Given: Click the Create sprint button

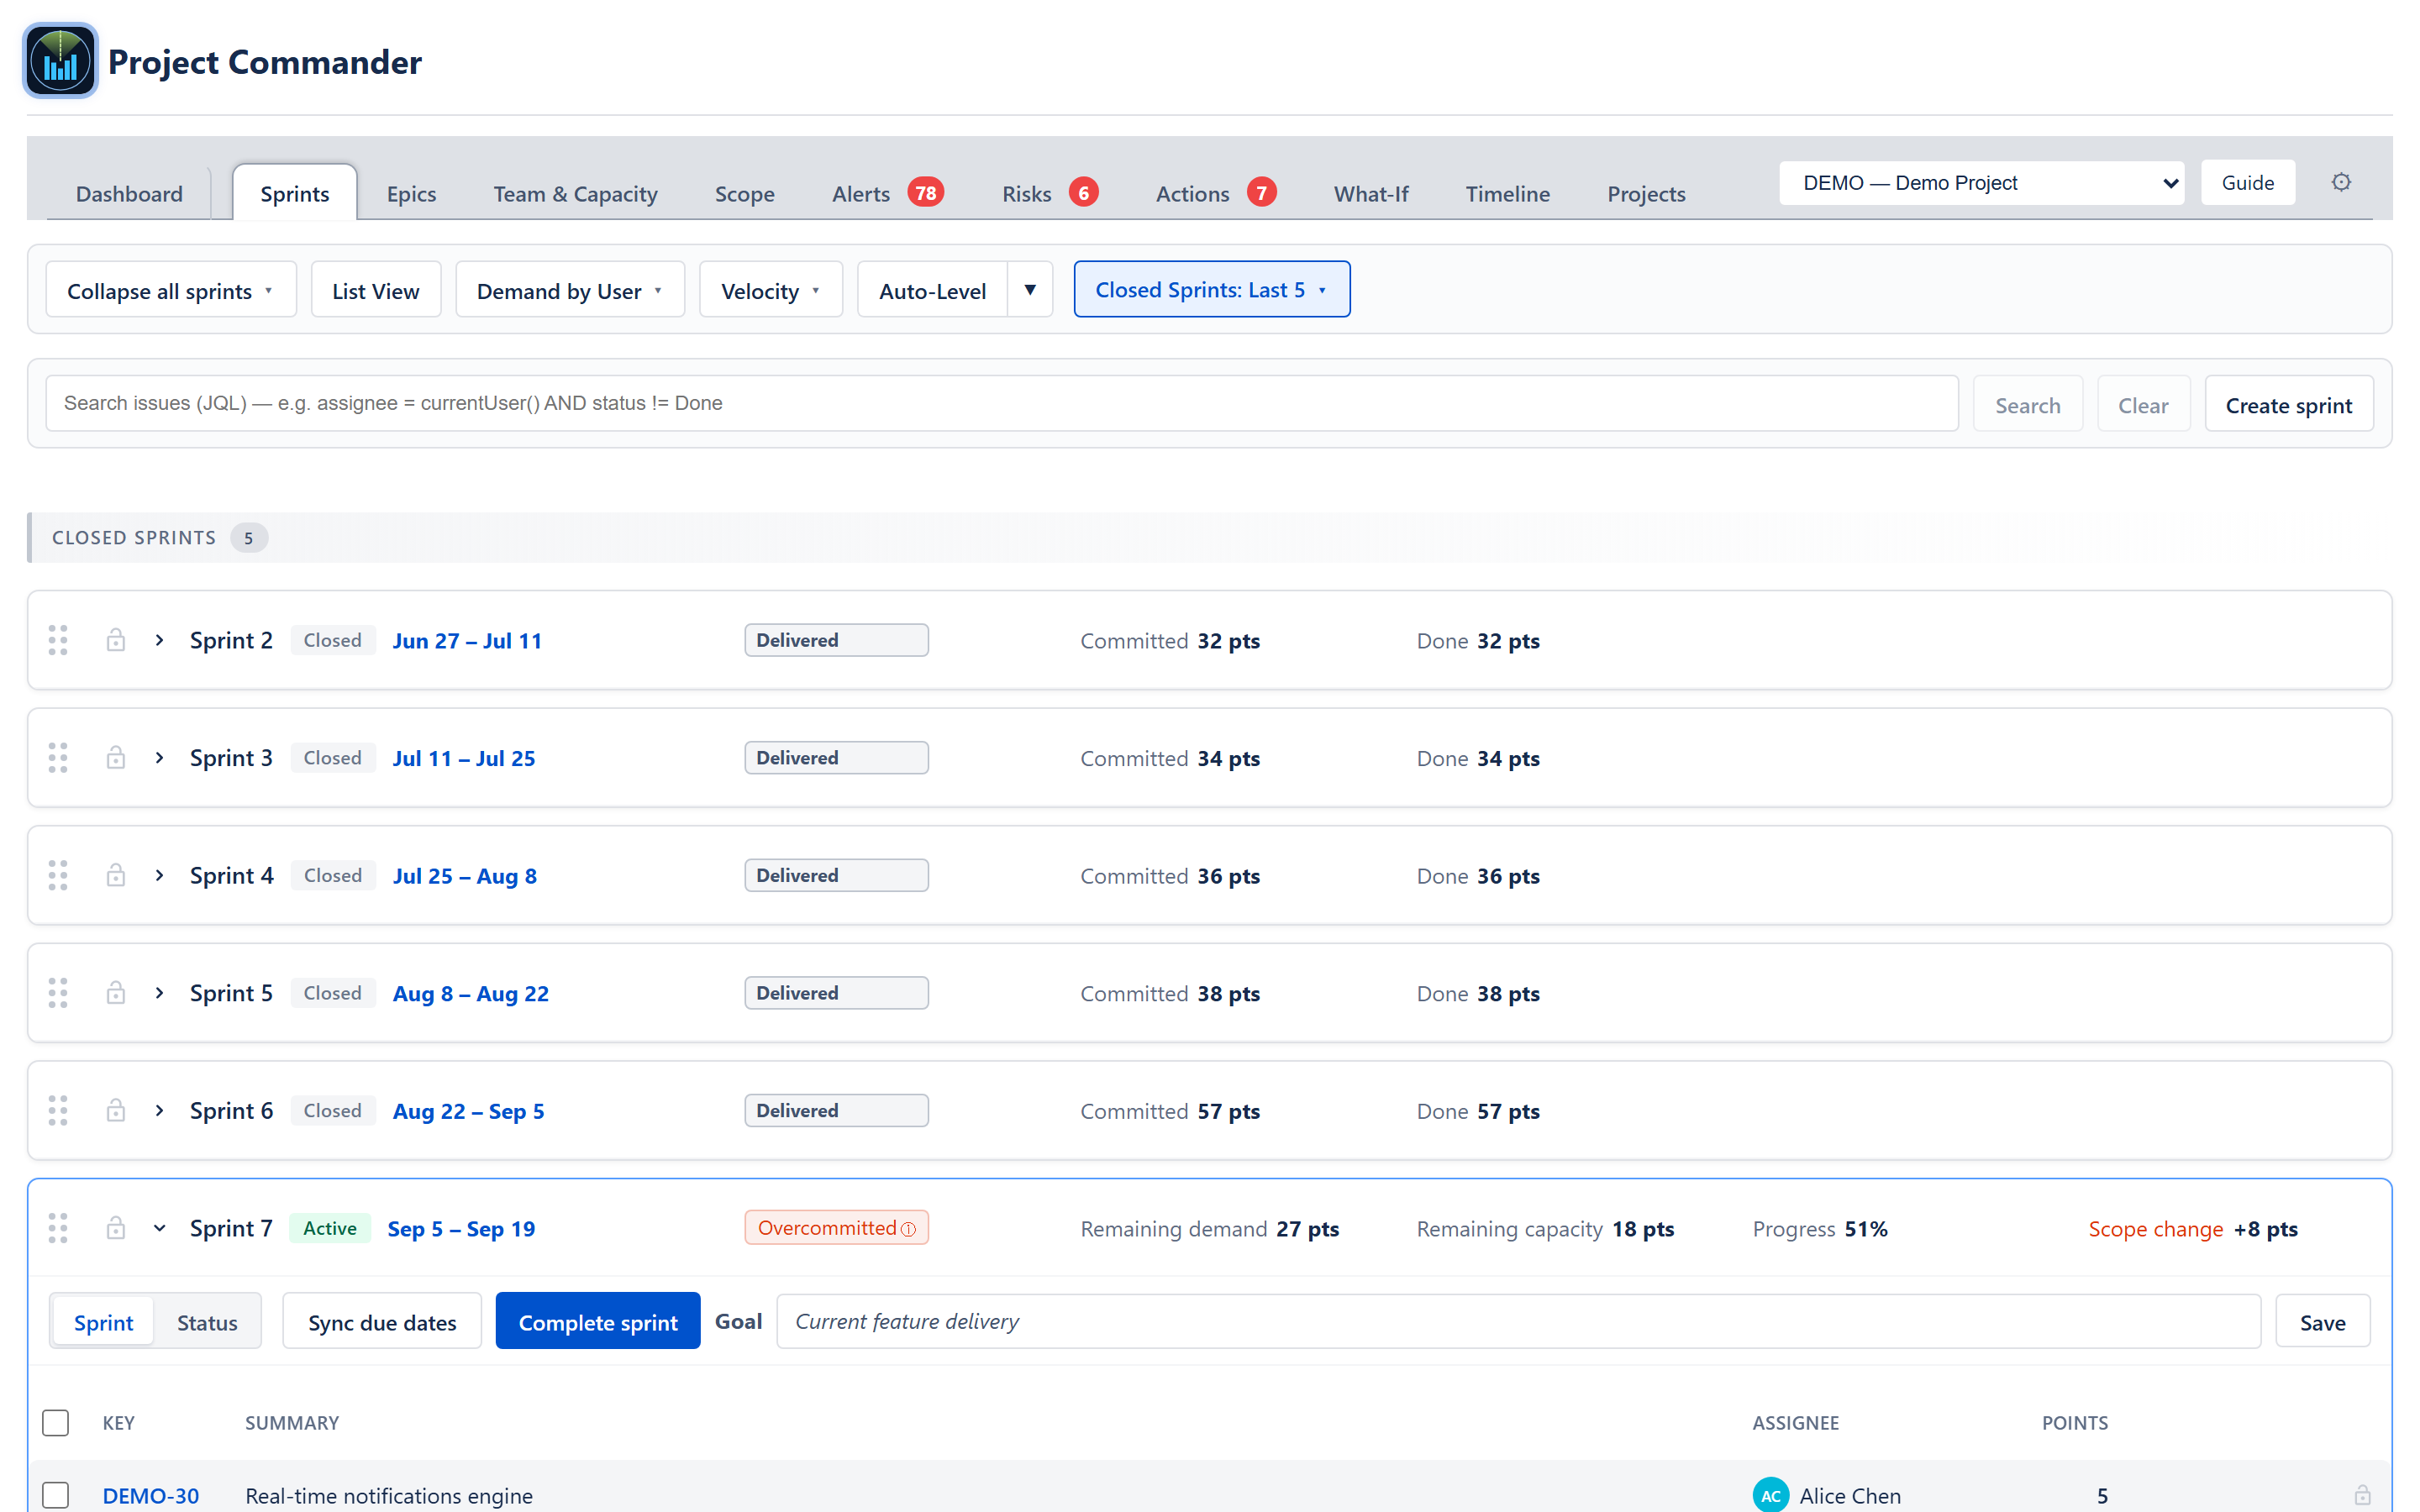Looking at the screenshot, I should tap(2288, 404).
